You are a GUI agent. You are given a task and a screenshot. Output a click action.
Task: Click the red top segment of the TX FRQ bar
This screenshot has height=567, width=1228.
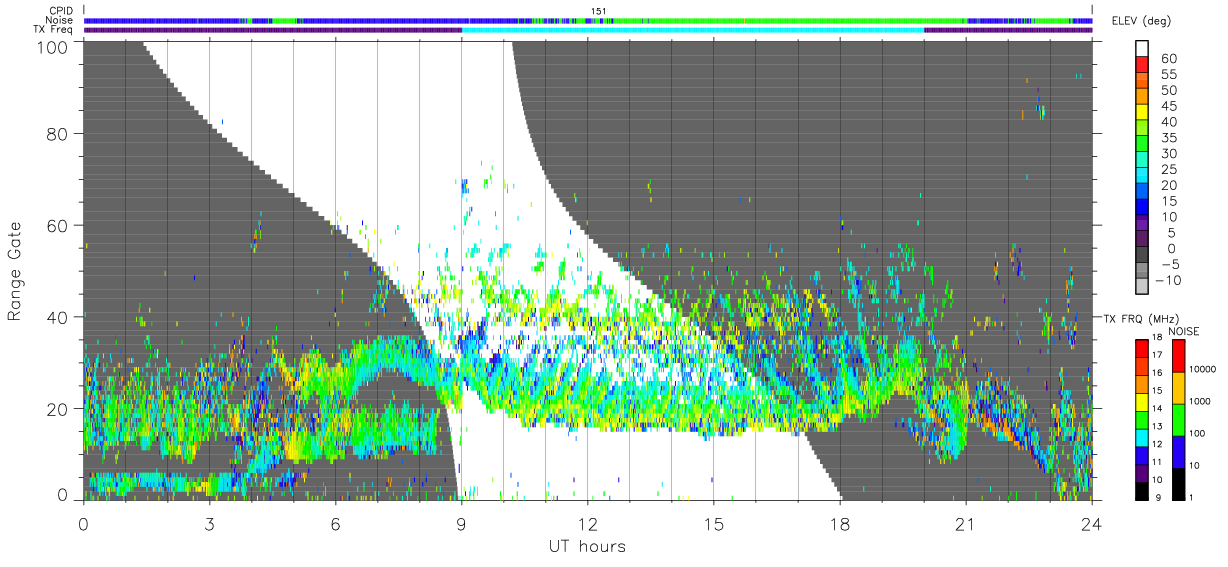[x=1143, y=347]
